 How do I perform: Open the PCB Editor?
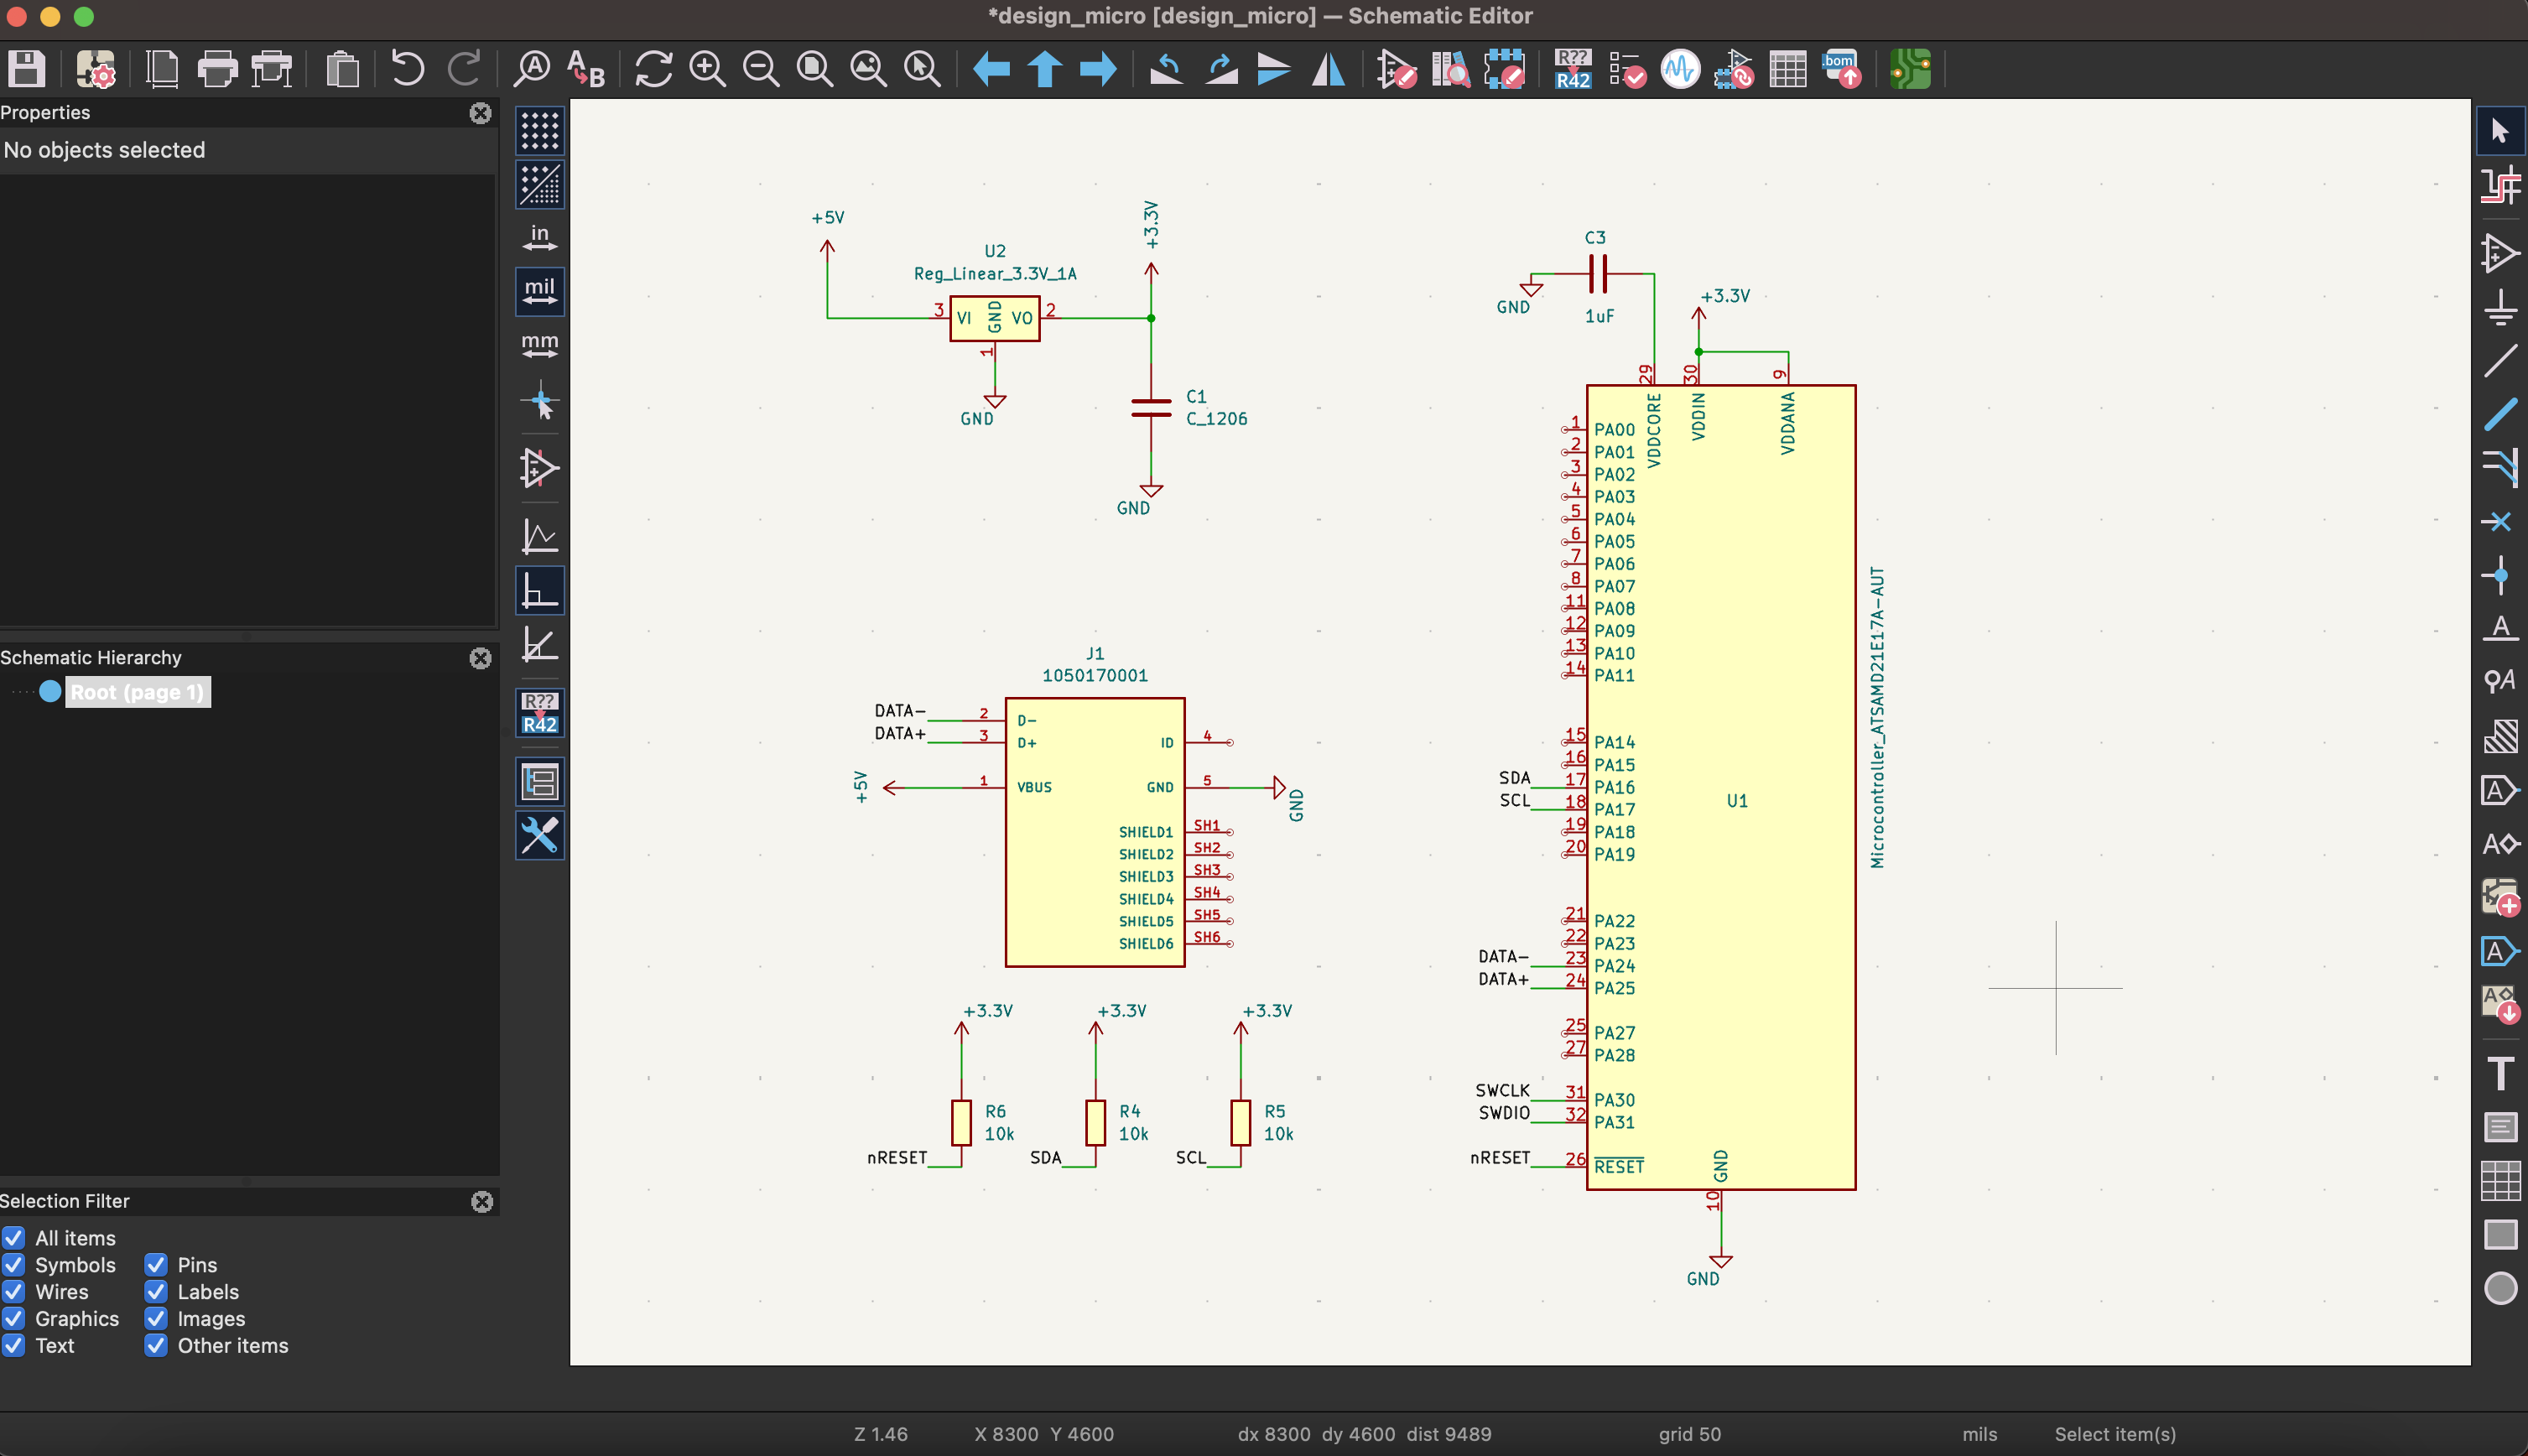[1910, 68]
